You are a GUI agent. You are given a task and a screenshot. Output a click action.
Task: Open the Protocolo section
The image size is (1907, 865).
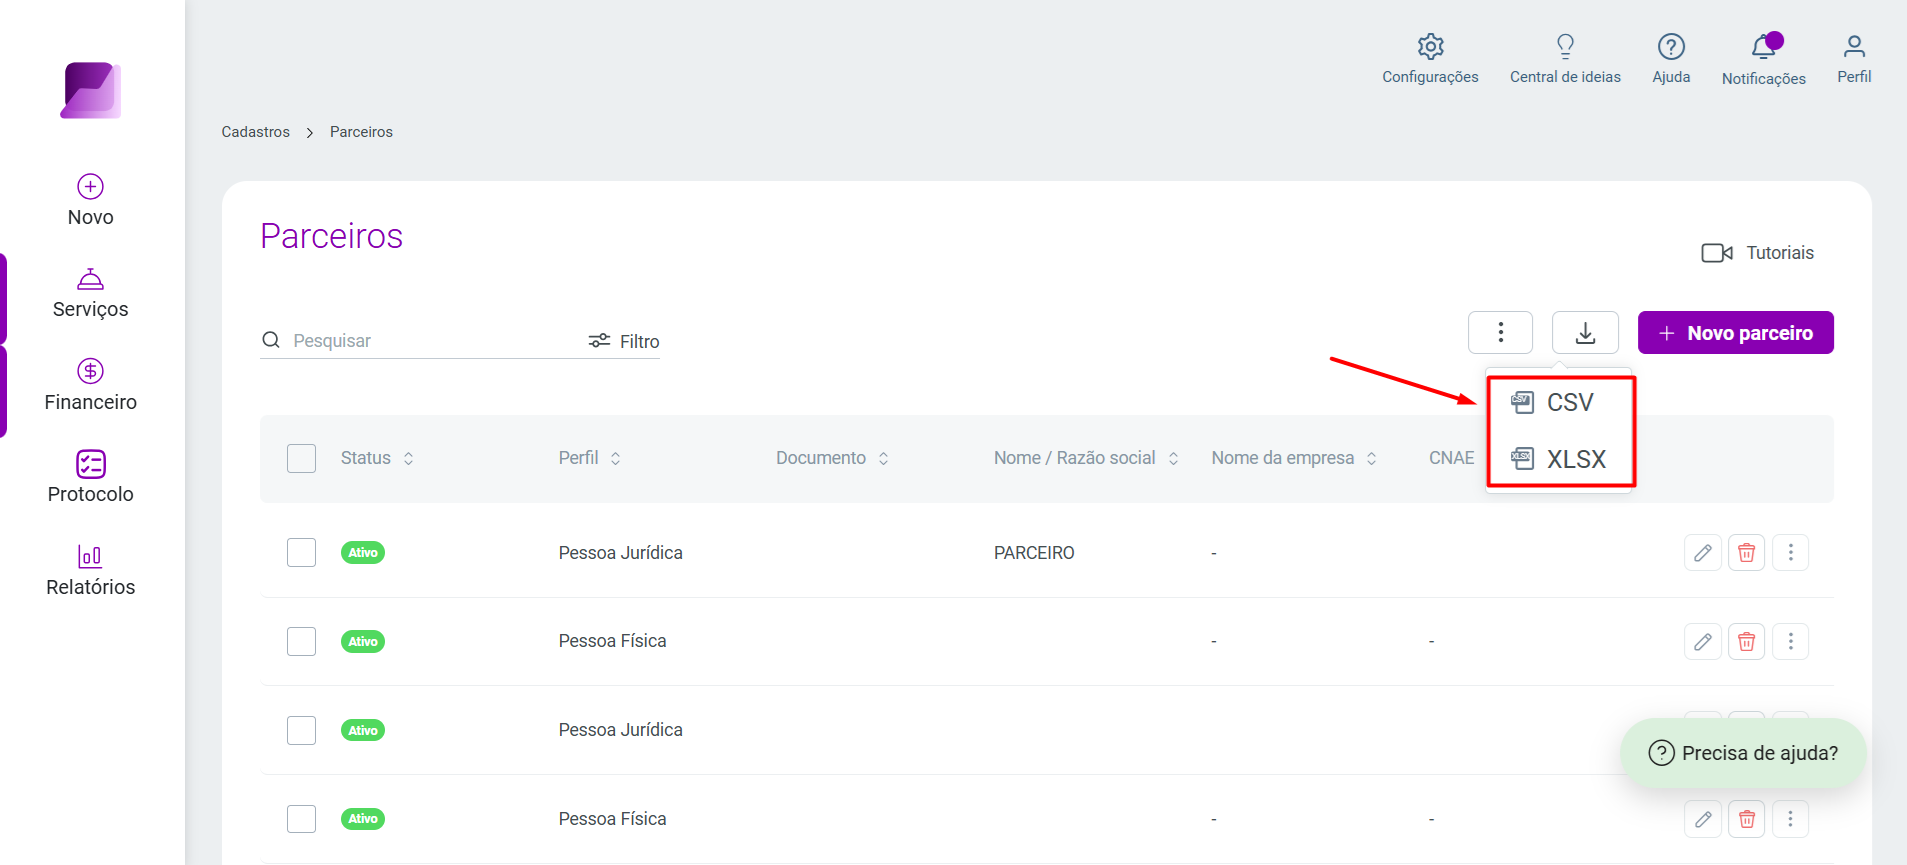91,478
